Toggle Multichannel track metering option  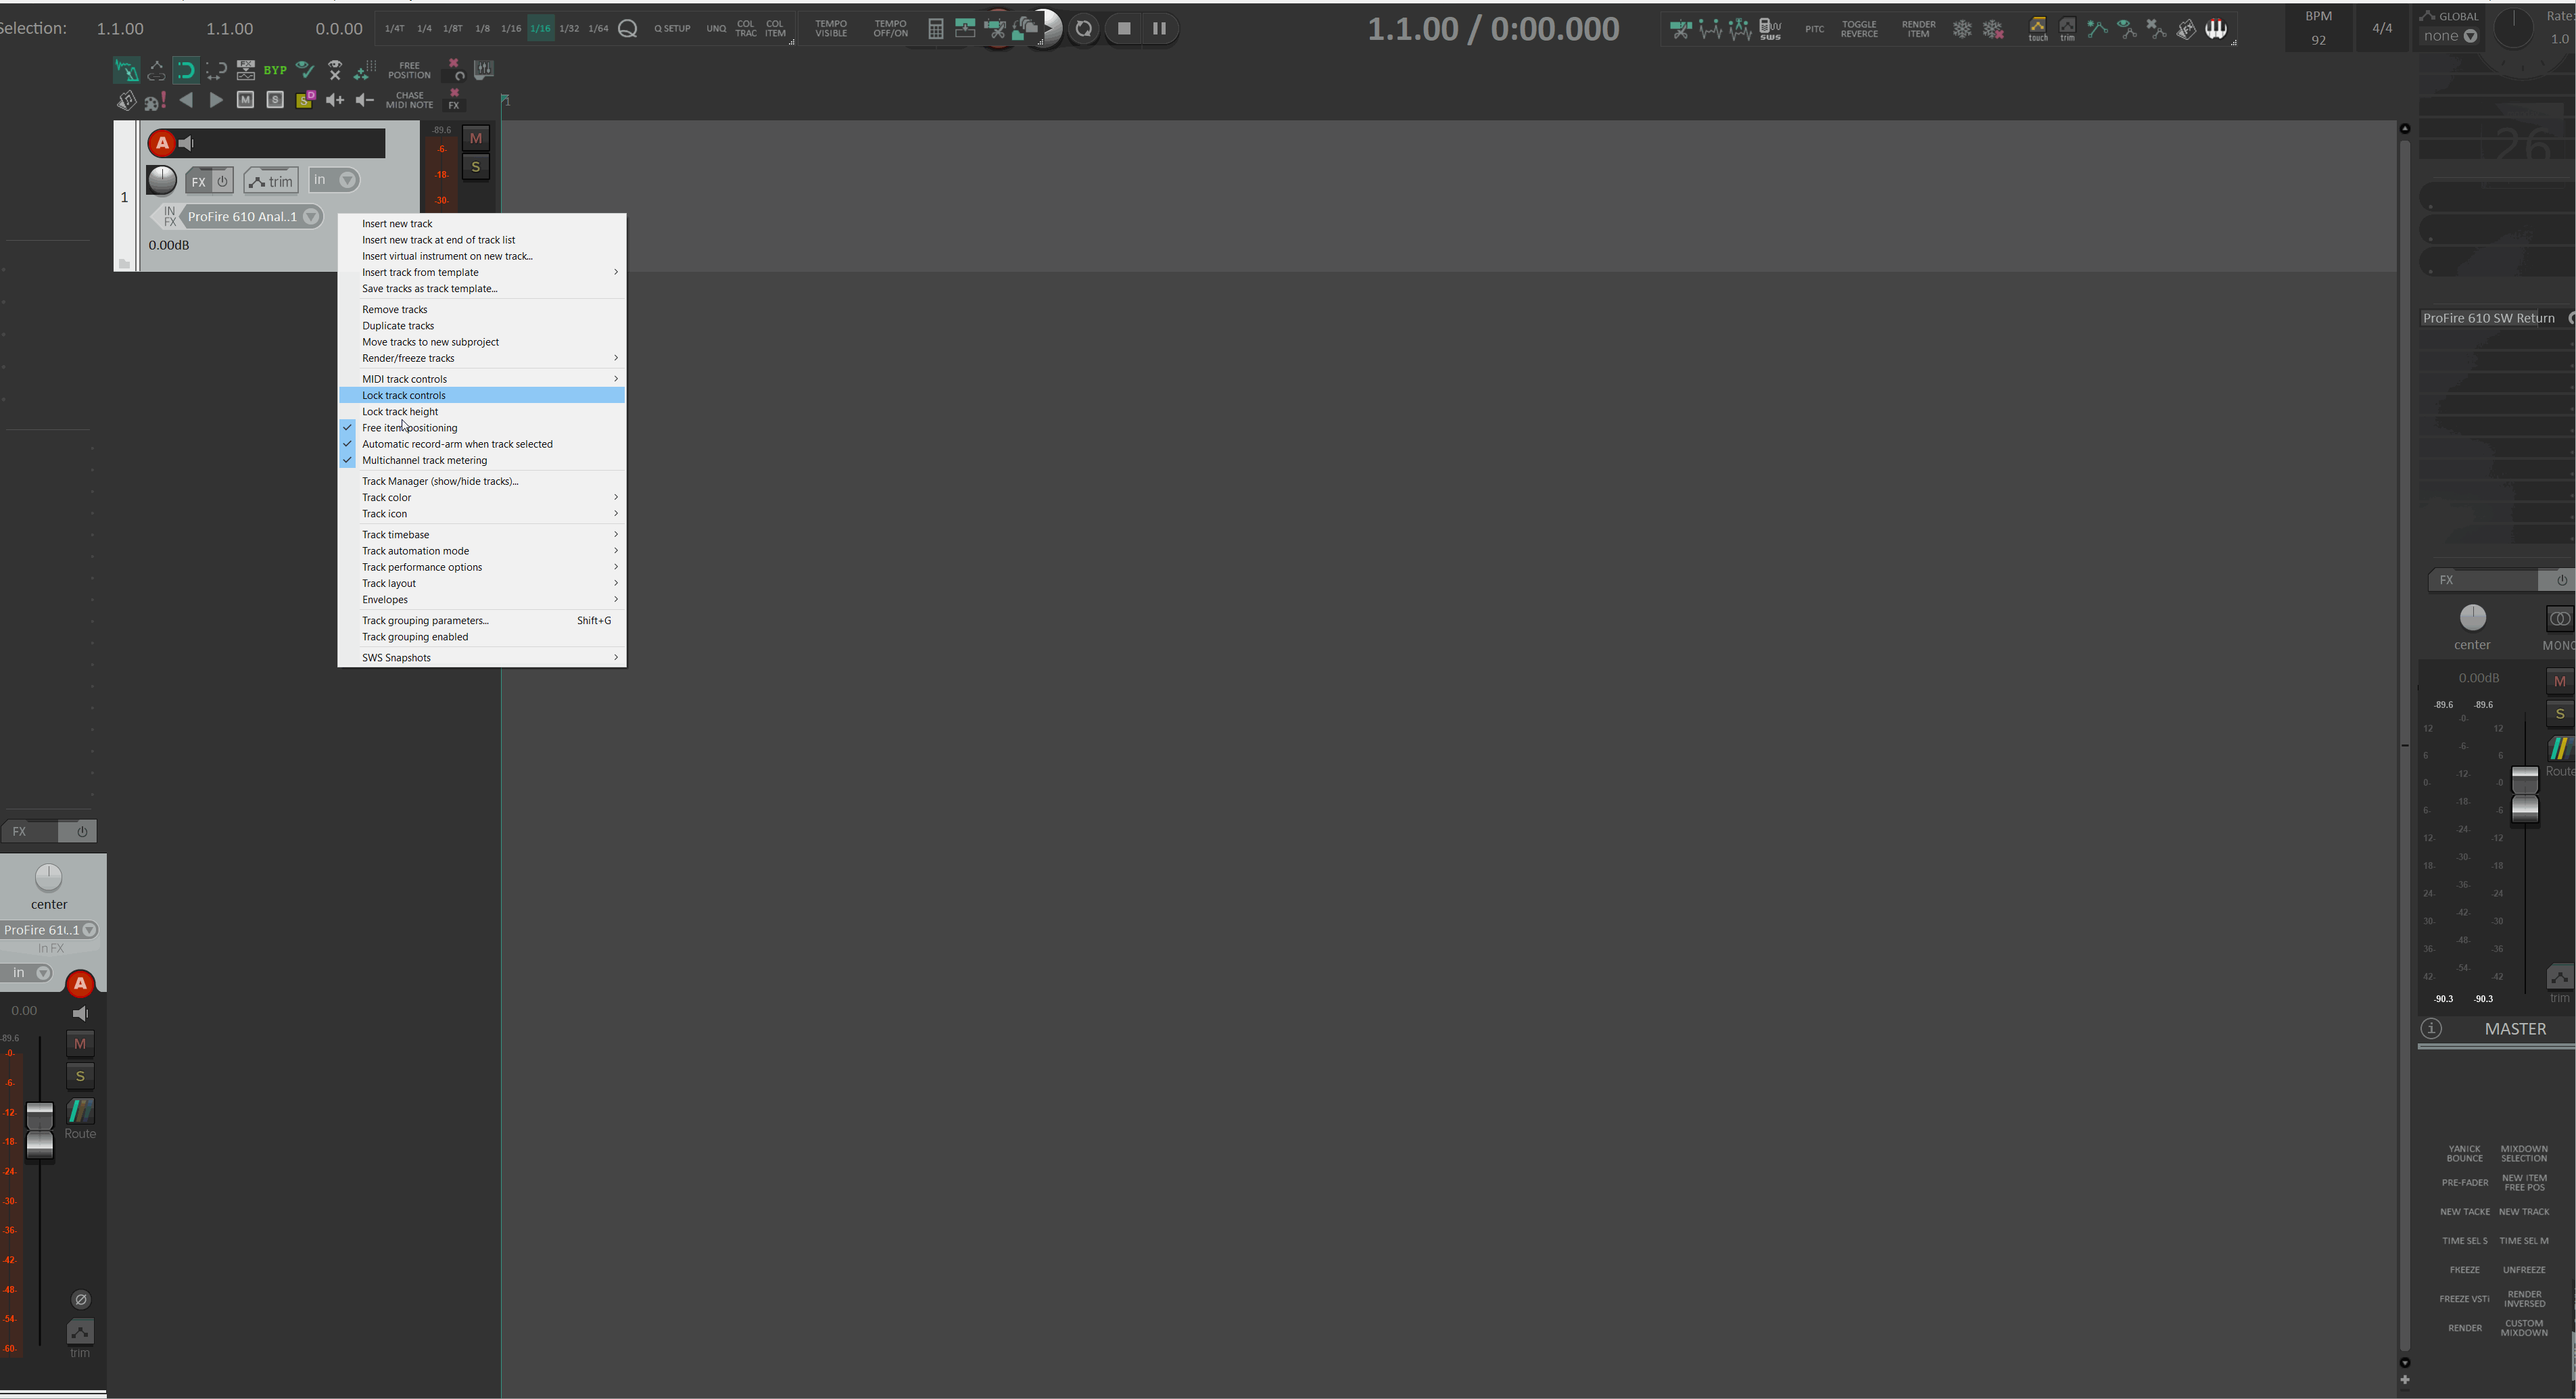tap(424, 461)
